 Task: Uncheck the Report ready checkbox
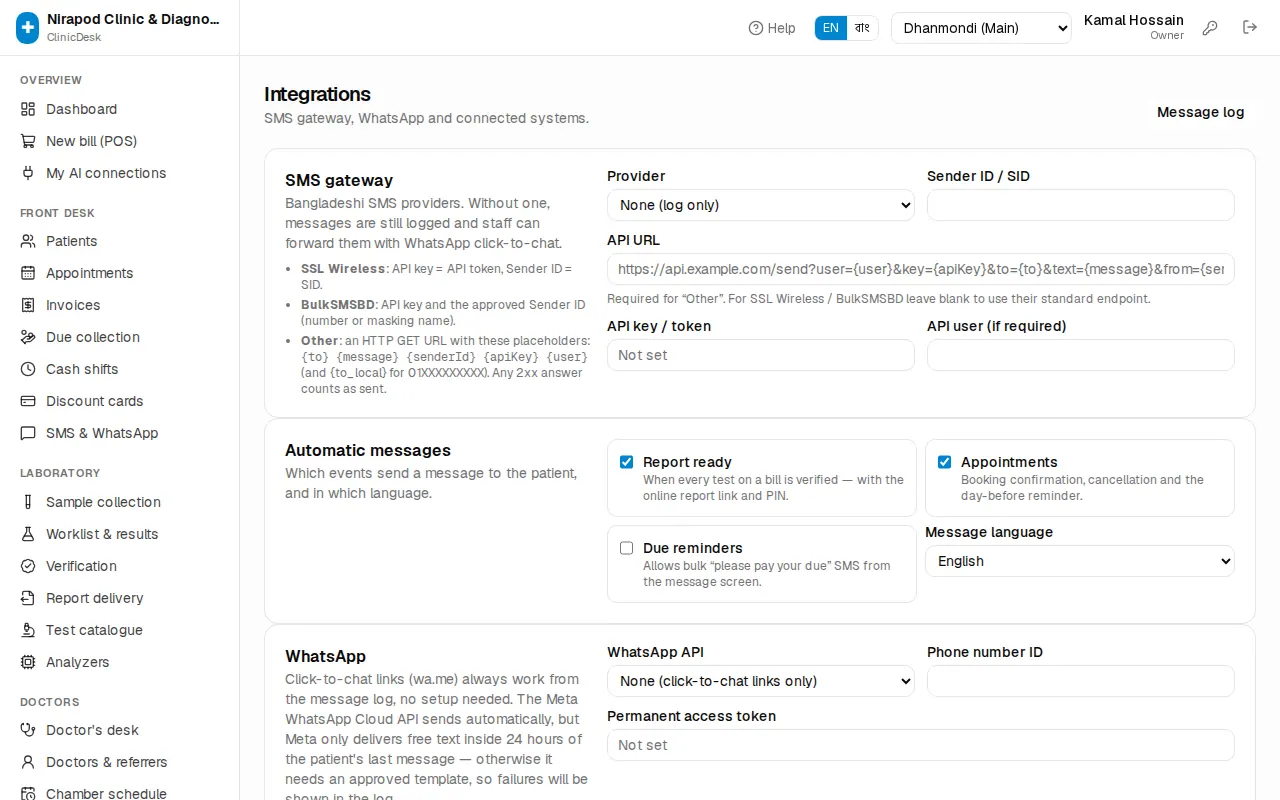pyautogui.click(x=627, y=462)
